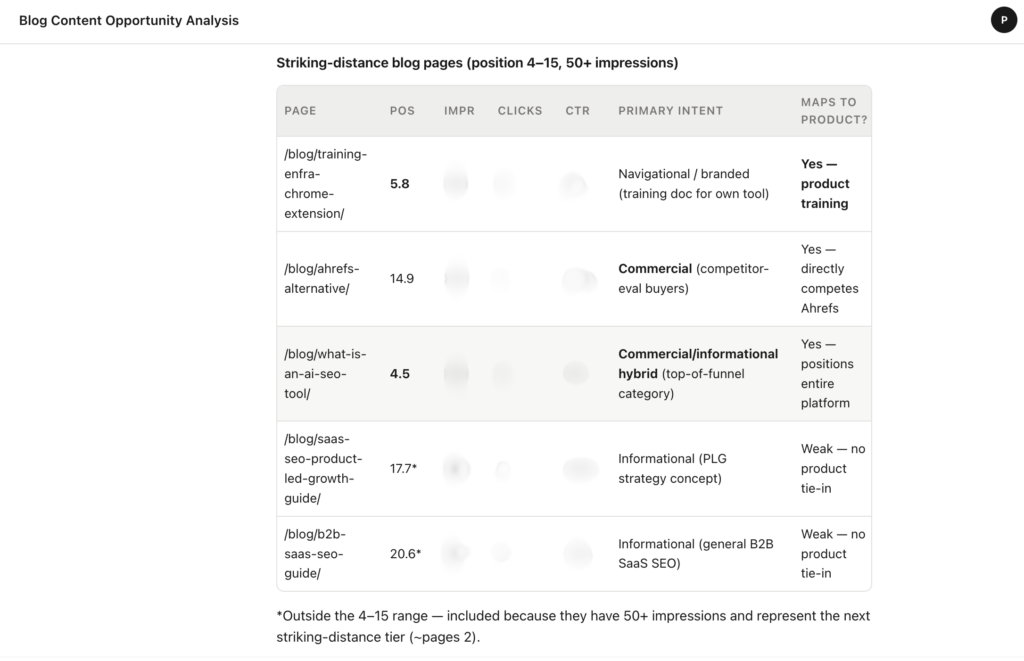This screenshot has width=1024, height=661.
Task: Open the profile avatar labeled P
Action: (1004, 20)
